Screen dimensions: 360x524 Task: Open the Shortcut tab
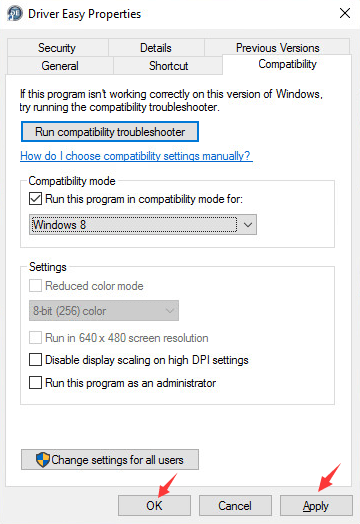point(168,66)
